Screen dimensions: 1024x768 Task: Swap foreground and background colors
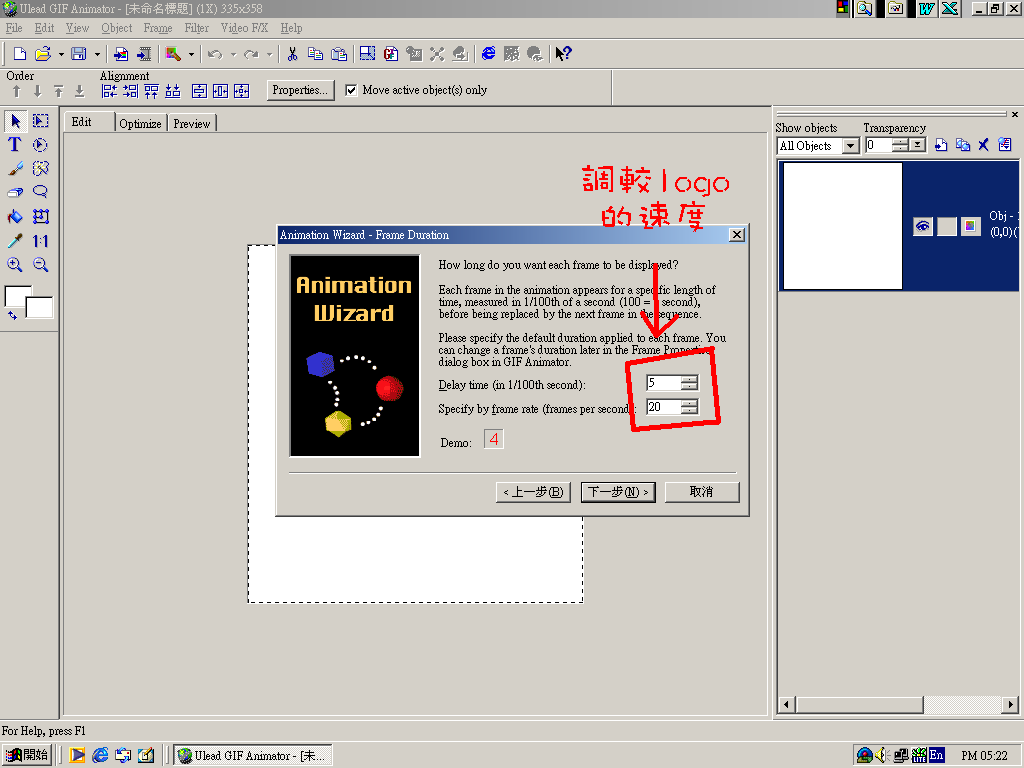pyautogui.click(x=12, y=315)
